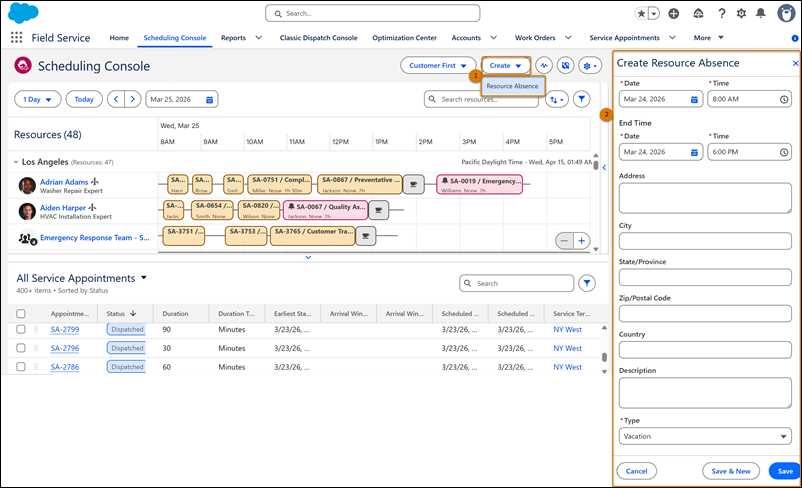Viewport: 802px width, 488px height.
Task: Click the Save & New button
Action: (731, 471)
